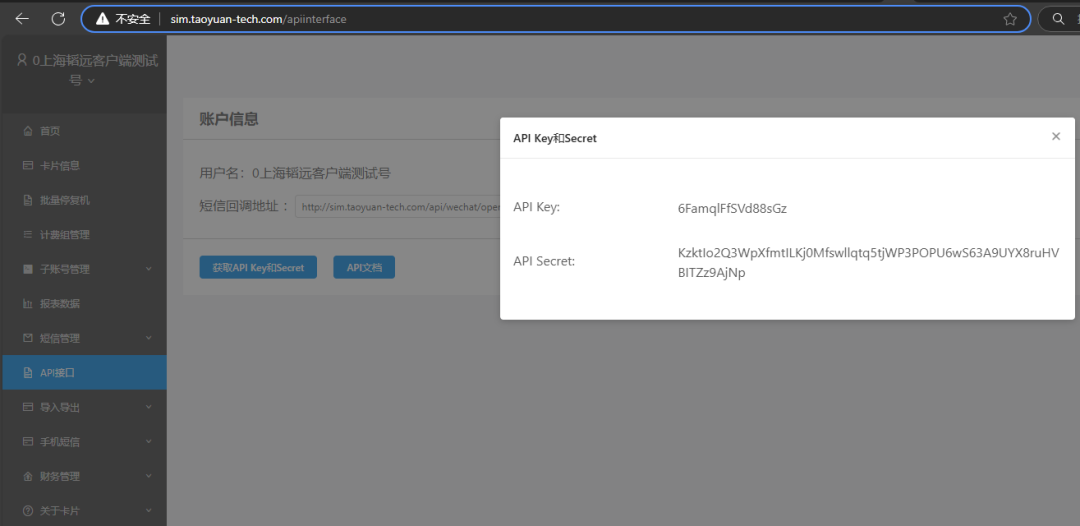
Task: Click the API文档 button
Action: (x=364, y=267)
